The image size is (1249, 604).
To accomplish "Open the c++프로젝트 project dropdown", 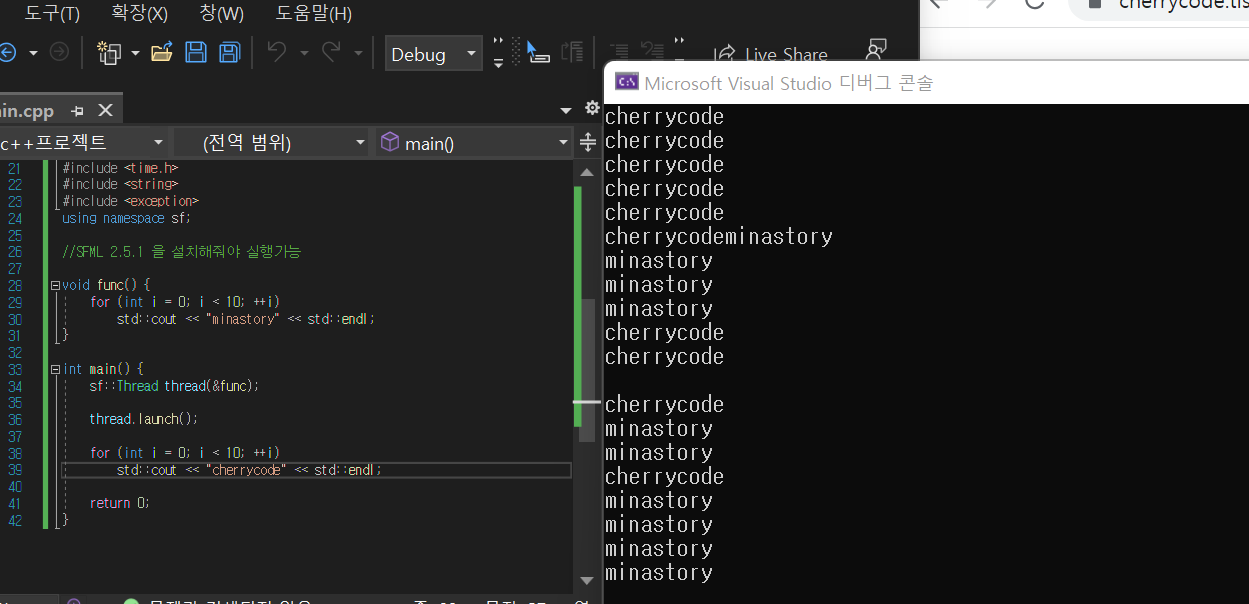I will (x=84, y=143).
